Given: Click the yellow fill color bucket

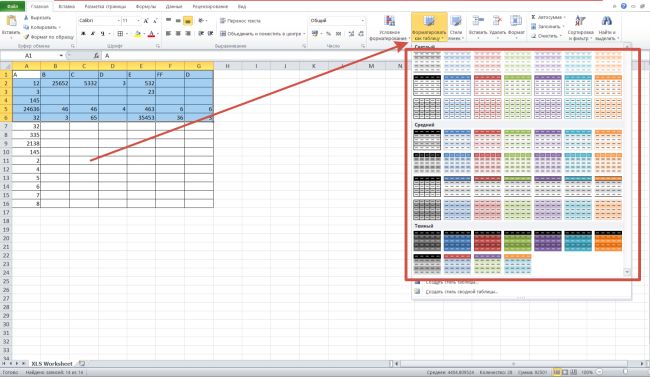Looking at the screenshot, I should (138, 34).
